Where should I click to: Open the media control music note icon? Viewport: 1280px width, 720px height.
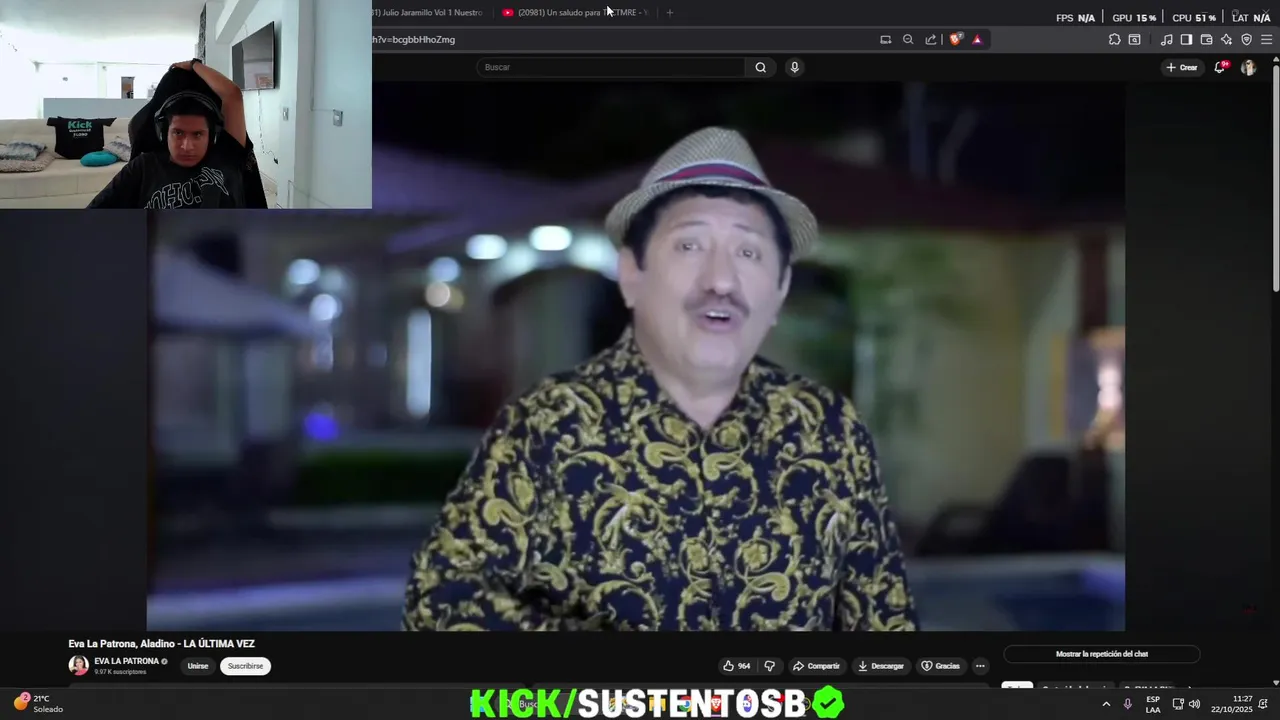click(1166, 40)
